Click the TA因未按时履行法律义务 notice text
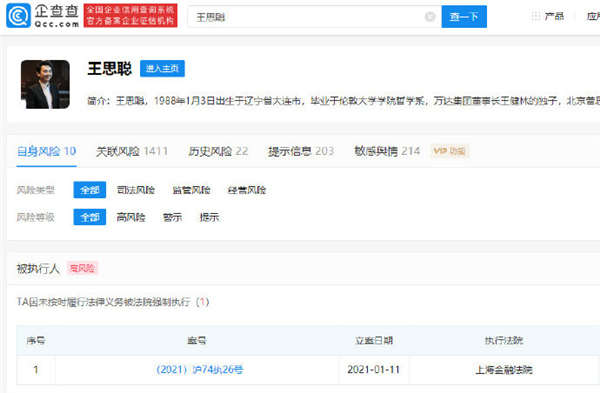 [x=113, y=302]
